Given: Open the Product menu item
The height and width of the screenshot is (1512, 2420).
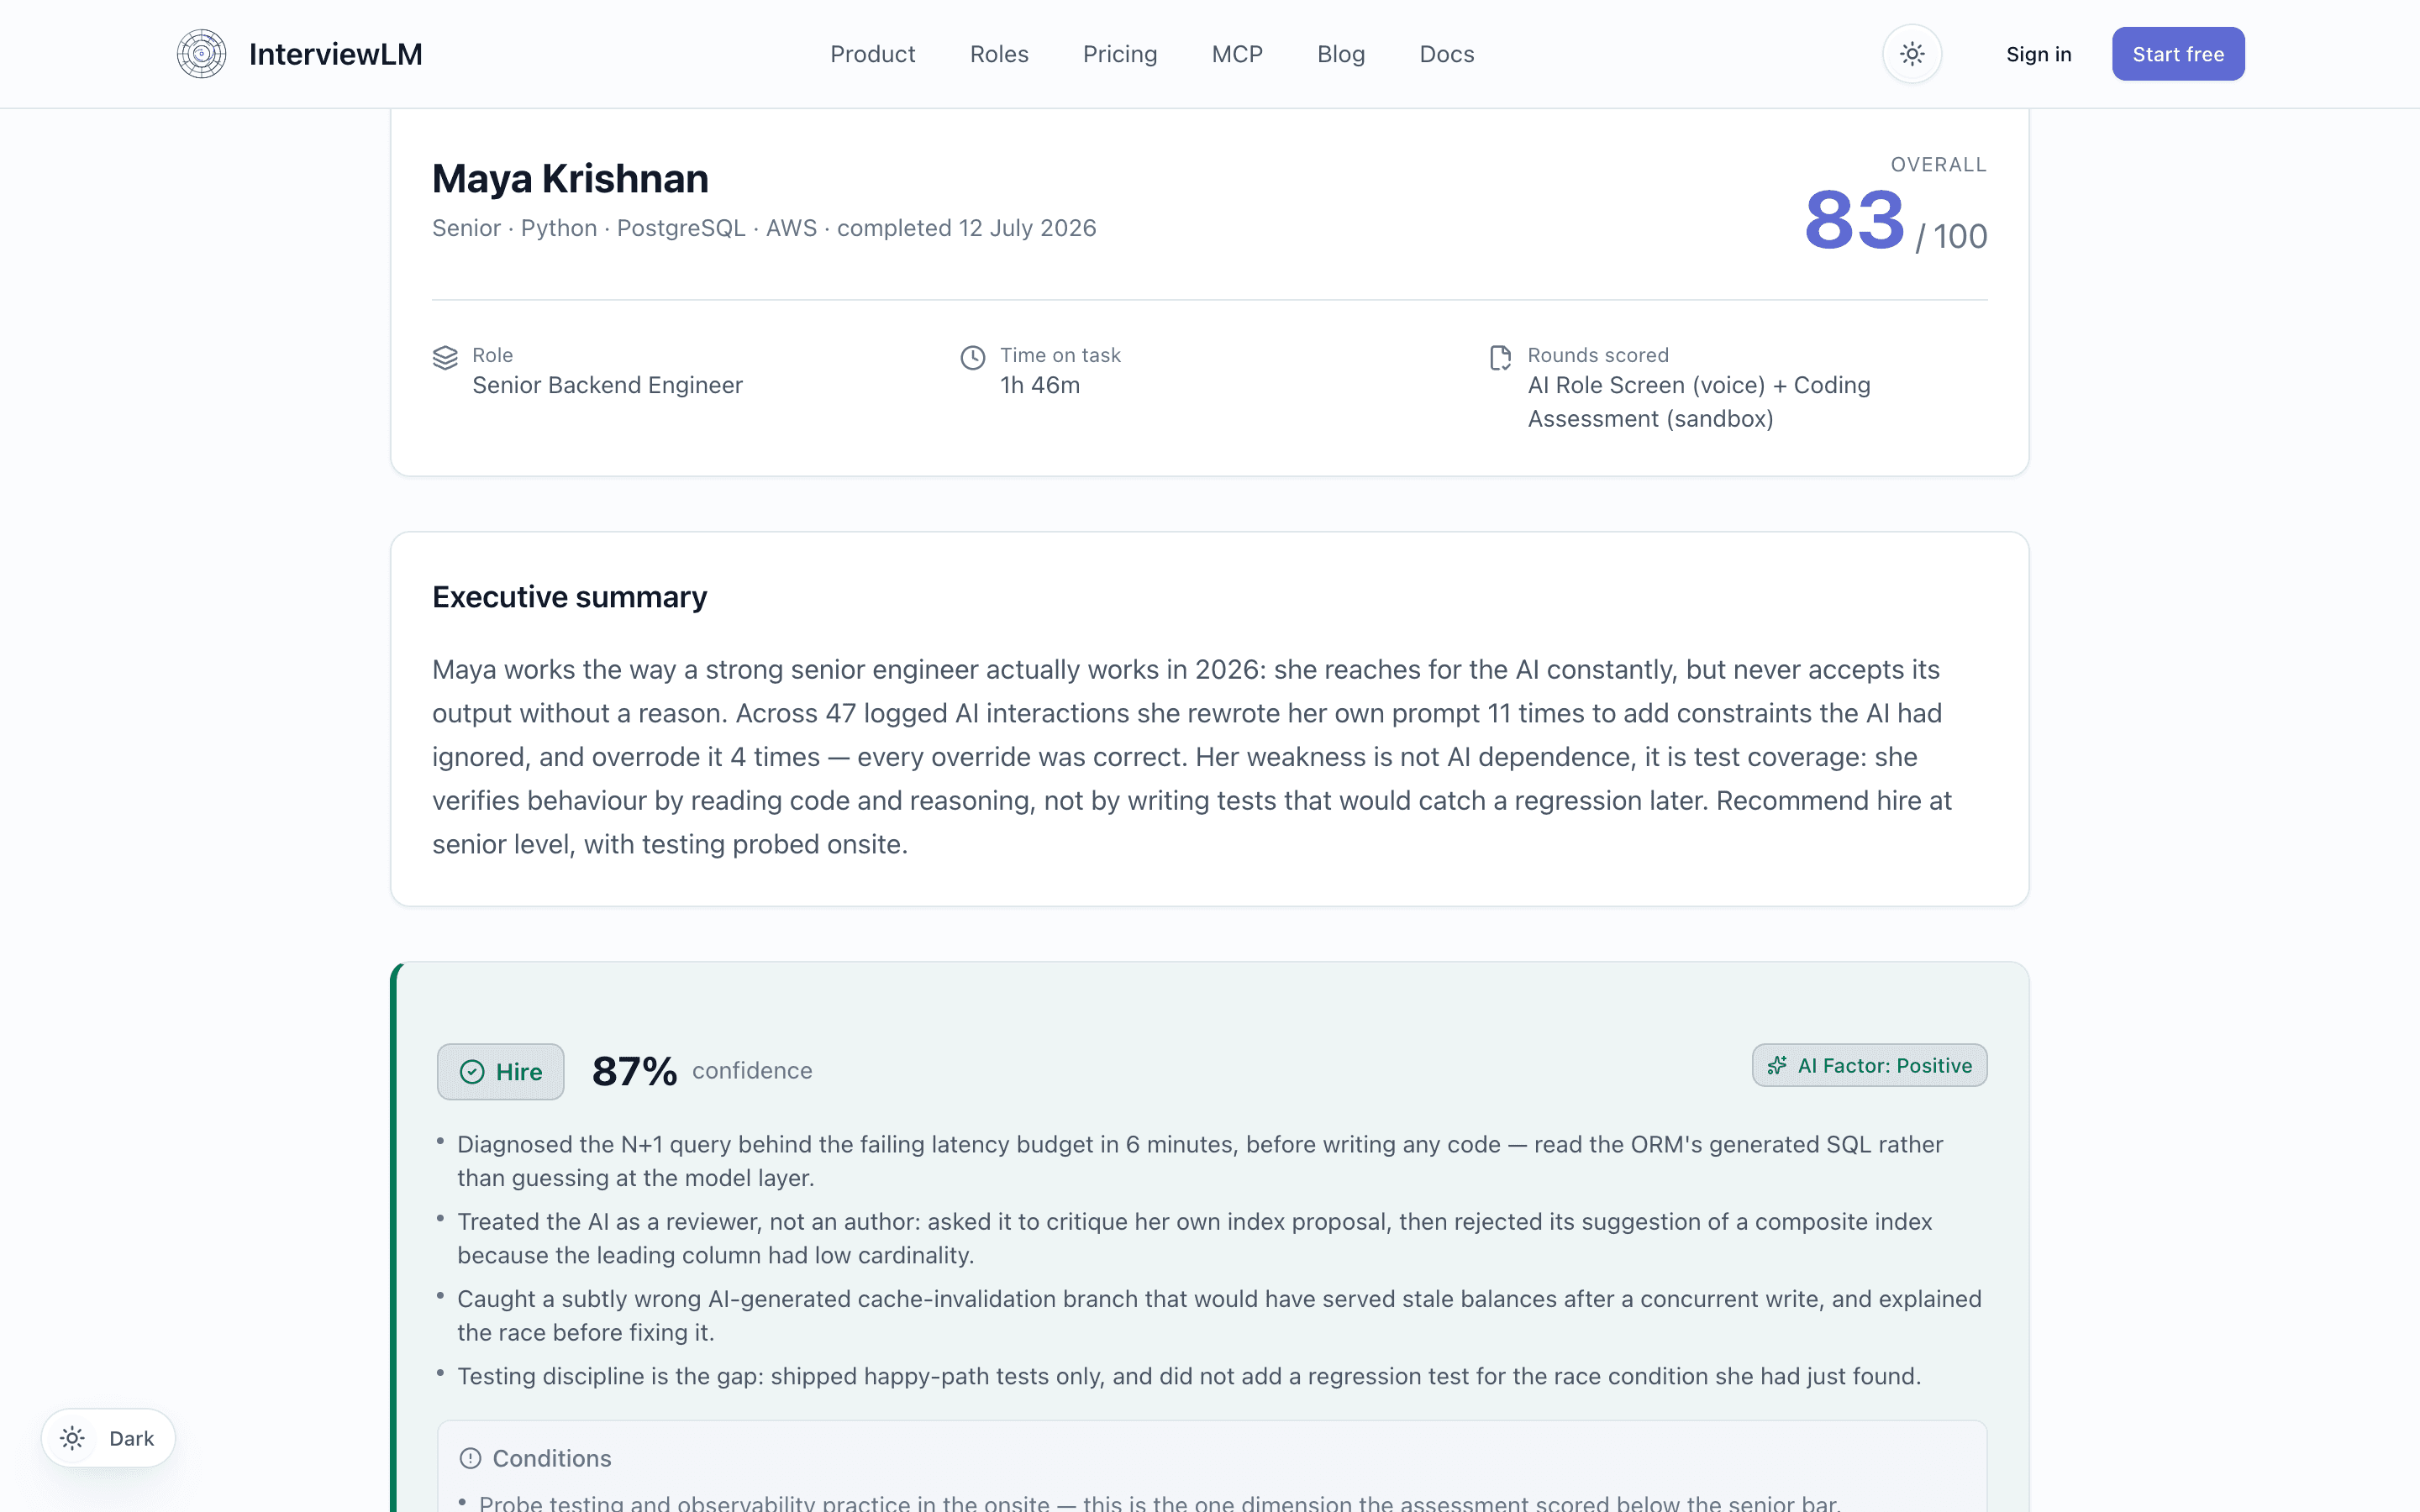Looking at the screenshot, I should [872, 54].
